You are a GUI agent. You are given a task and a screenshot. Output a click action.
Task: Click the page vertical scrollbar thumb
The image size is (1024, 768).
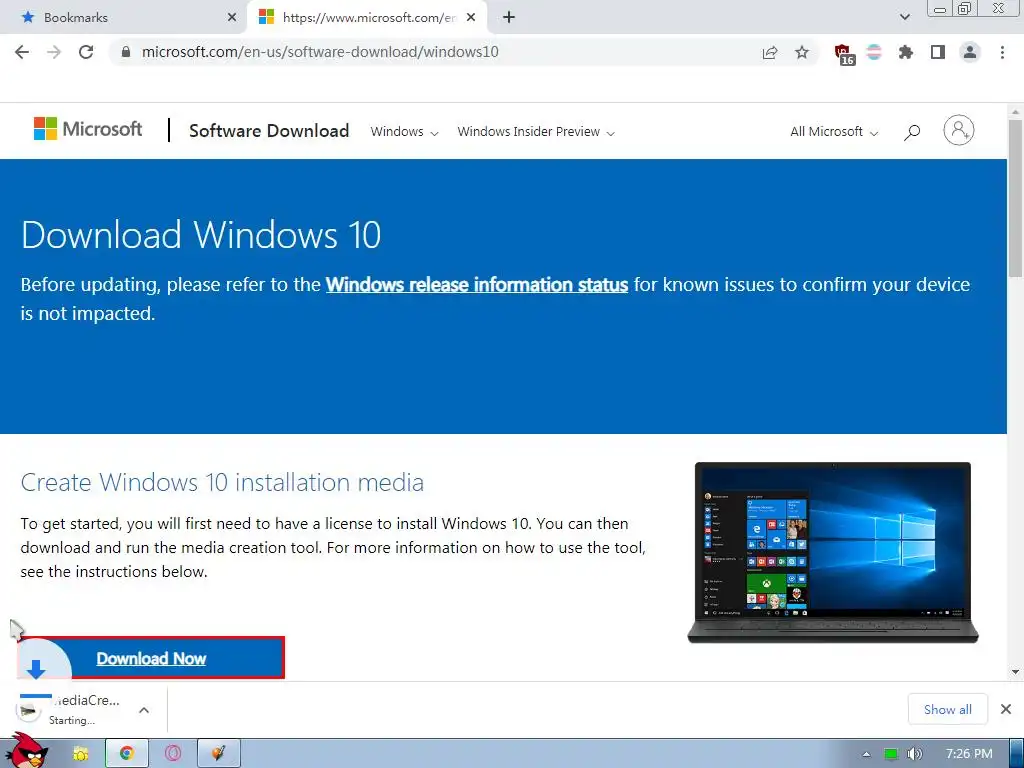pos(1016,198)
